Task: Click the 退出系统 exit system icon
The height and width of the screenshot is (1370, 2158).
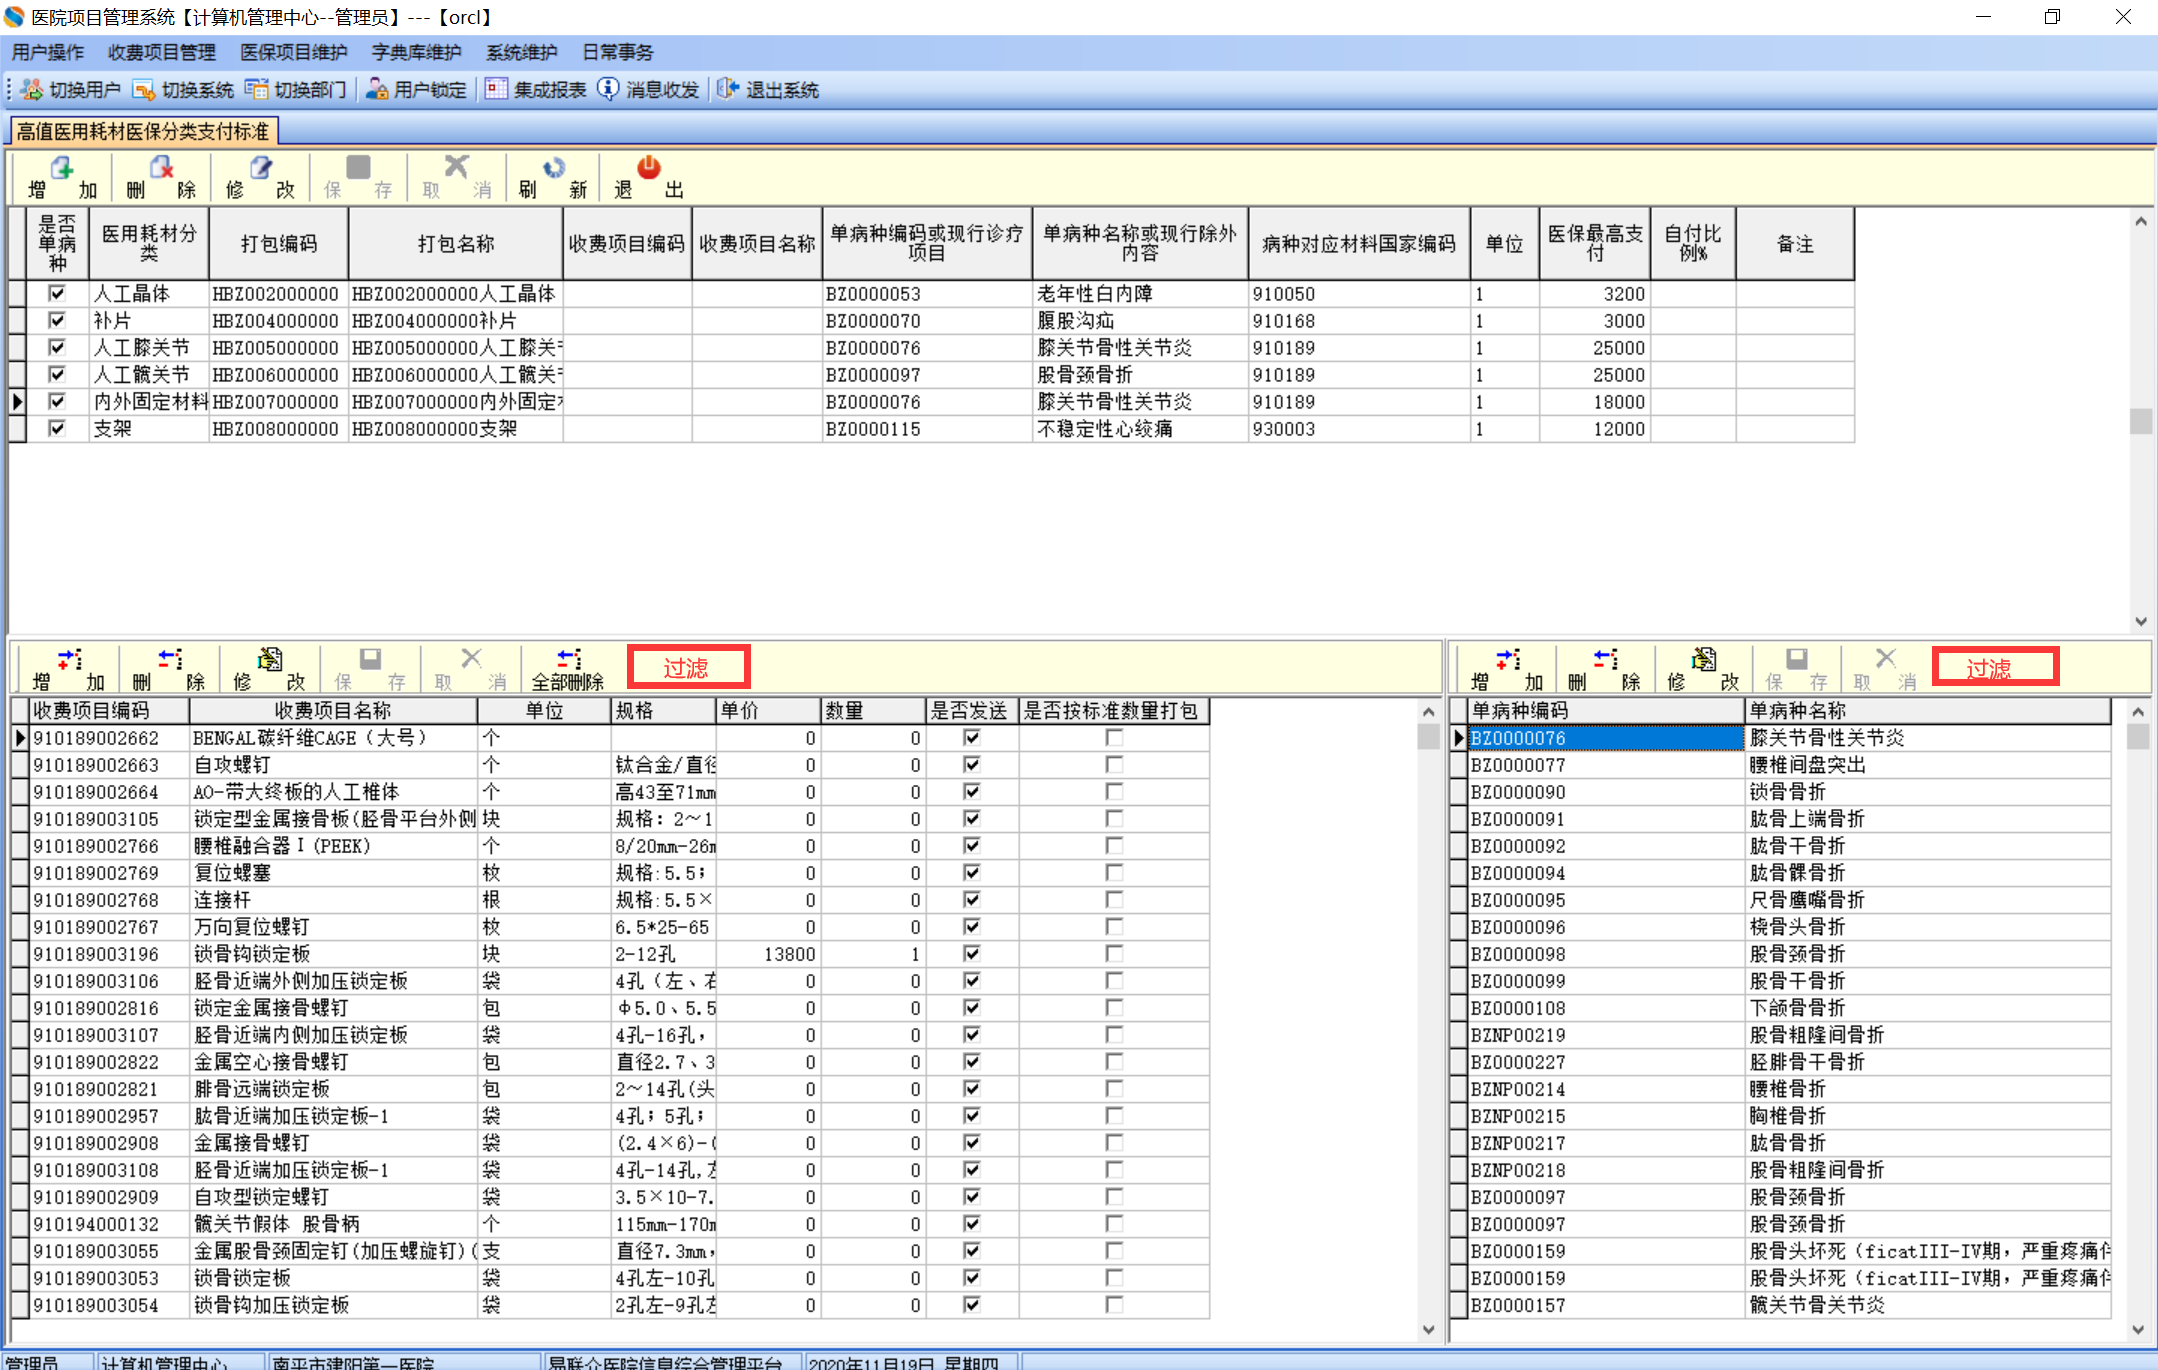Action: point(728,90)
